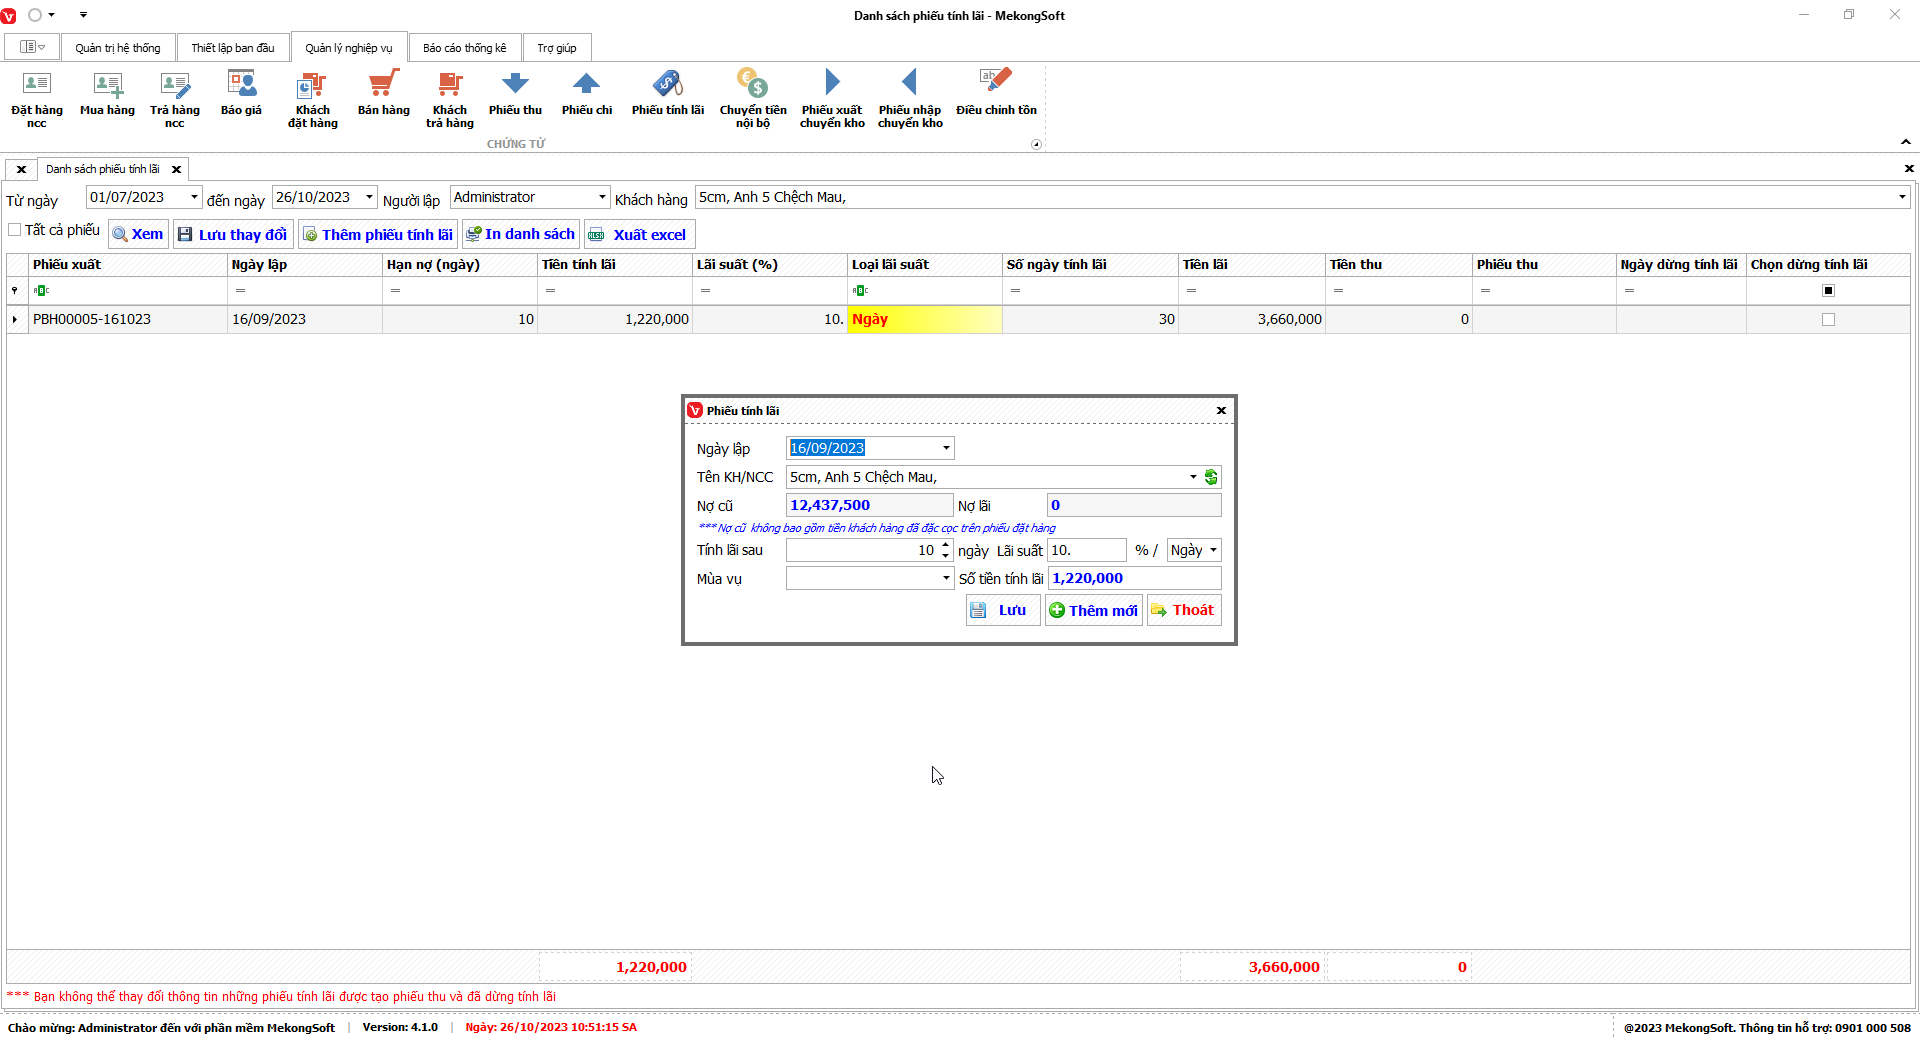Click the customer refresh icon in dialog
The width and height of the screenshot is (1920, 1039).
coord(1211,477)
